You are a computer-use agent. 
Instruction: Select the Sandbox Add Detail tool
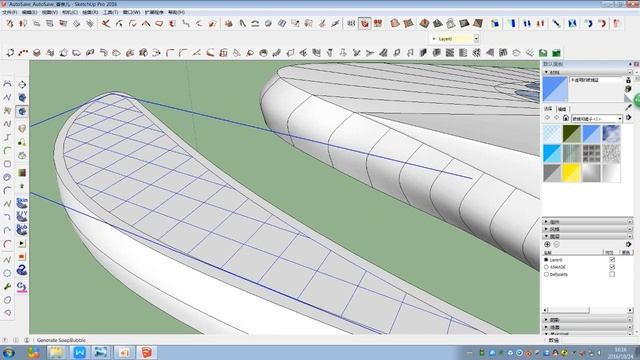[464, 23]
